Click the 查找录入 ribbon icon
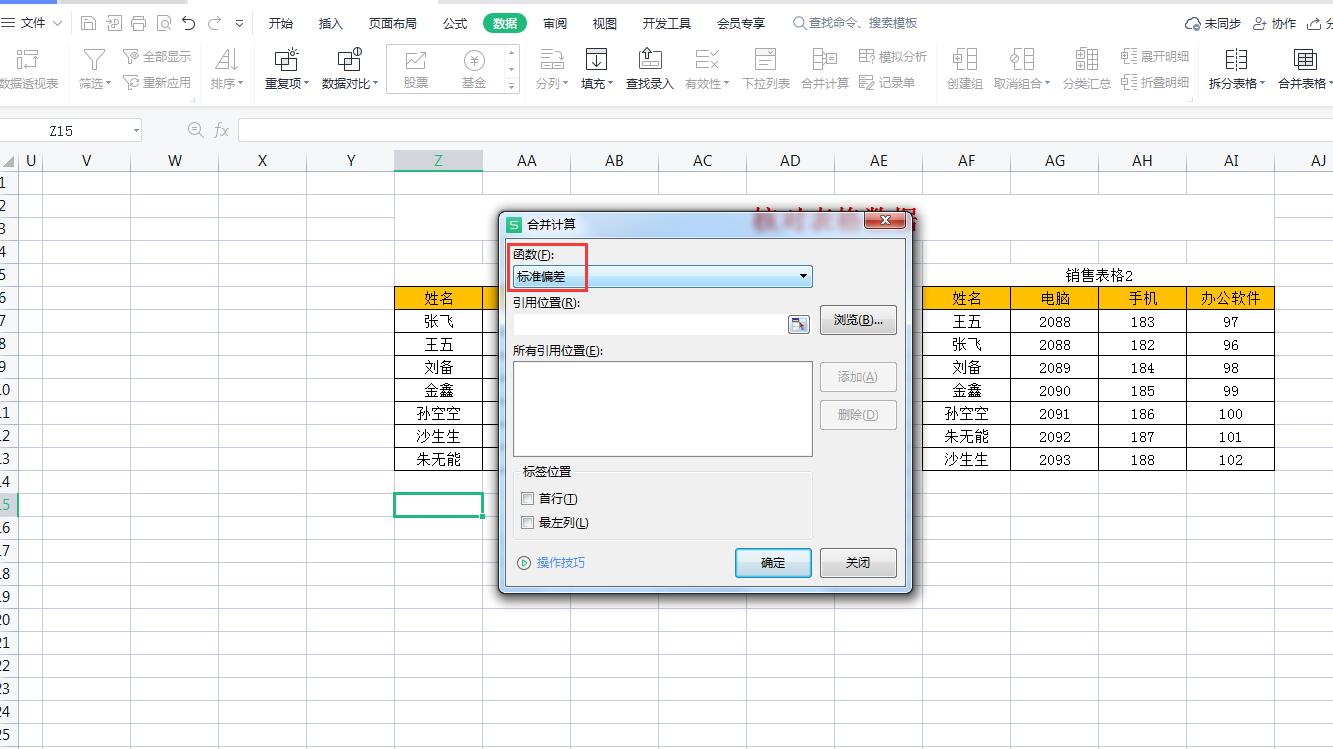The image size is (1333, 749). pos(649,60)
